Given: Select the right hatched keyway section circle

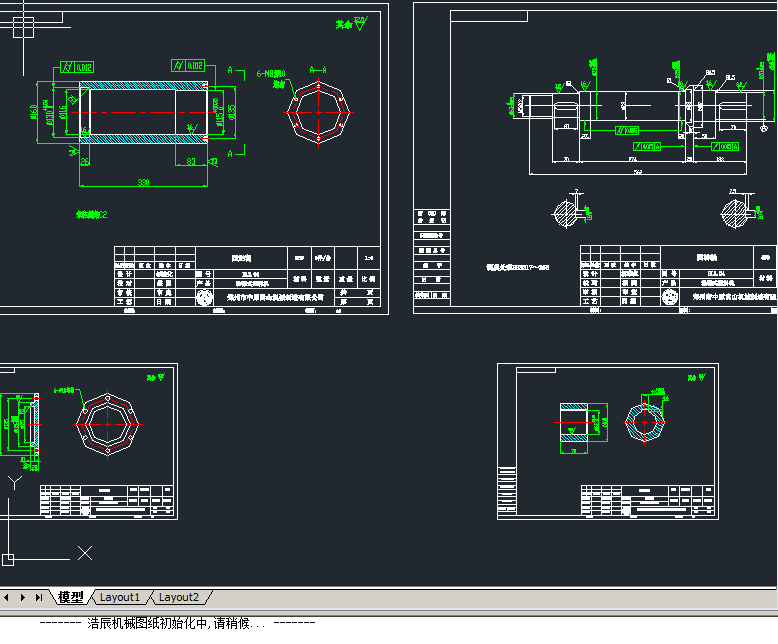Looking at the screenshot, I should click(734, 213).
